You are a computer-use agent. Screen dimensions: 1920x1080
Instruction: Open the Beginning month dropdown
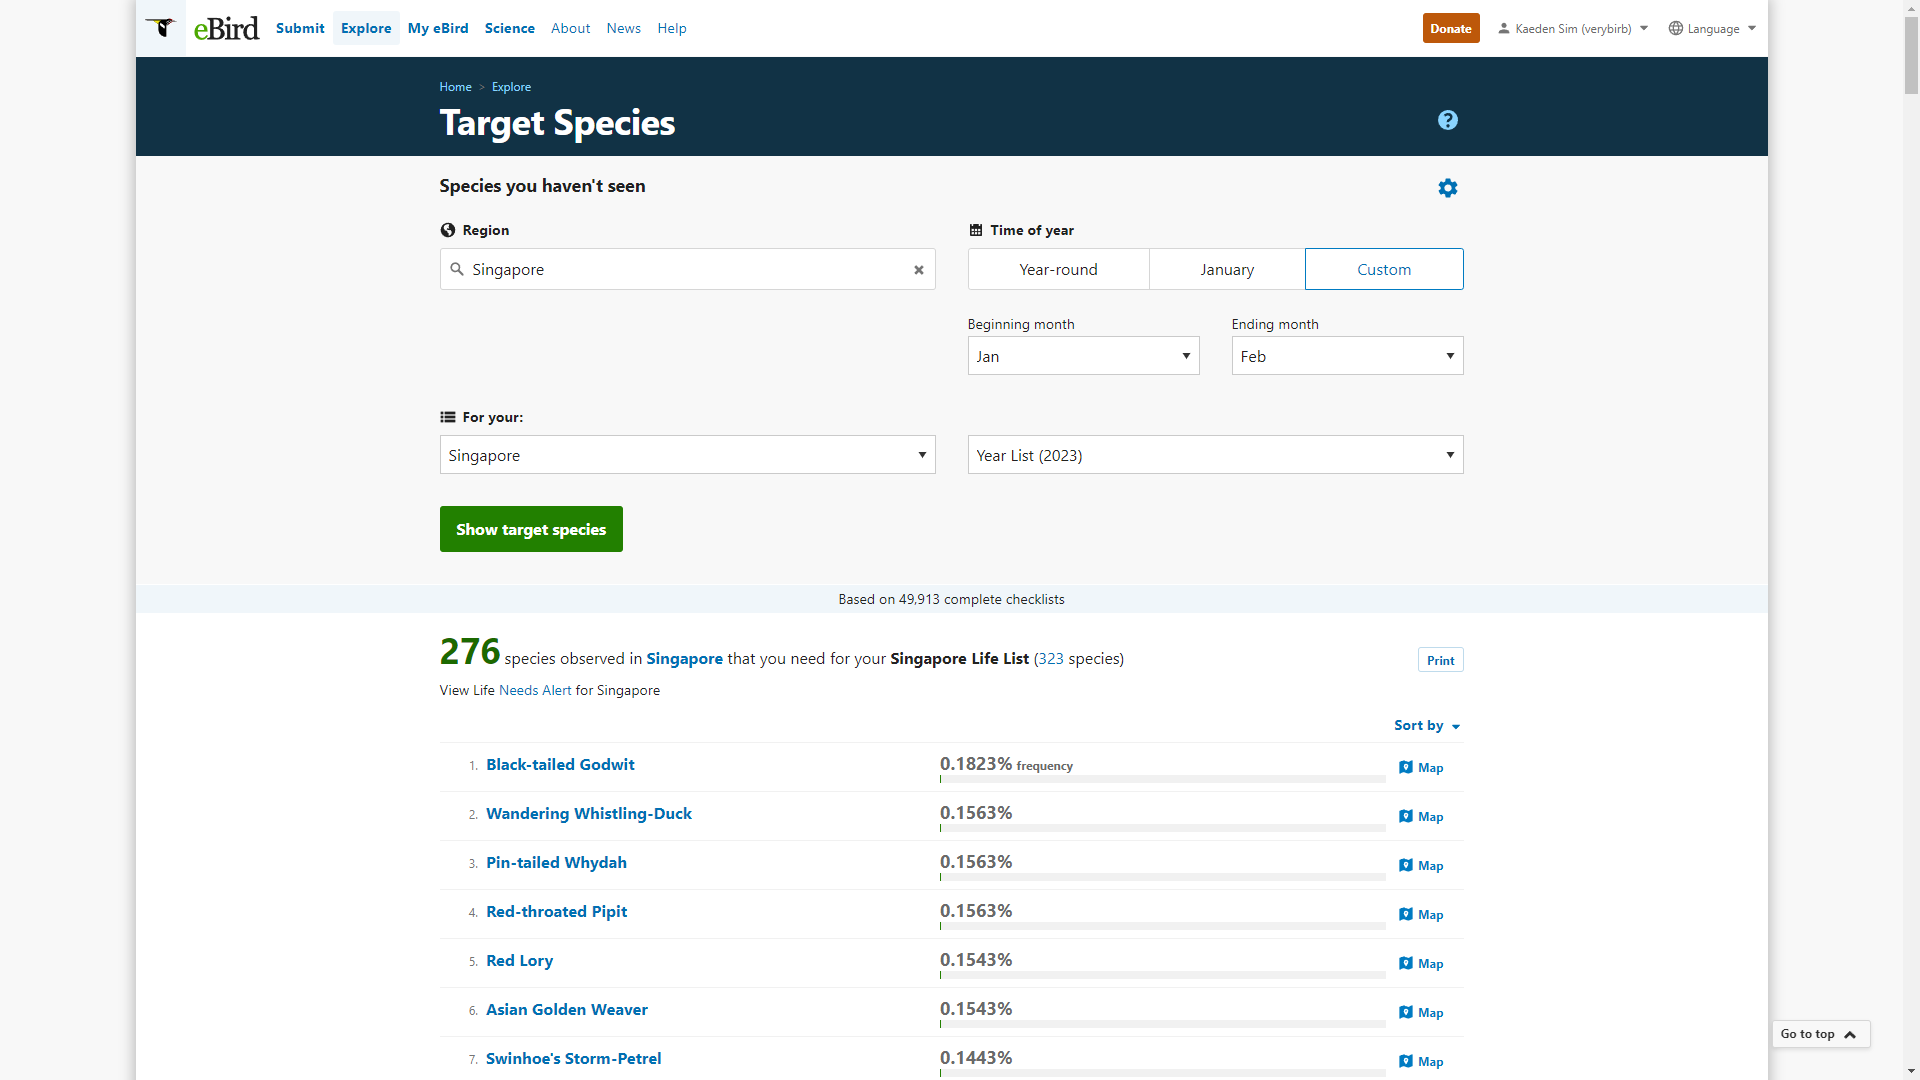(1083, 356)
